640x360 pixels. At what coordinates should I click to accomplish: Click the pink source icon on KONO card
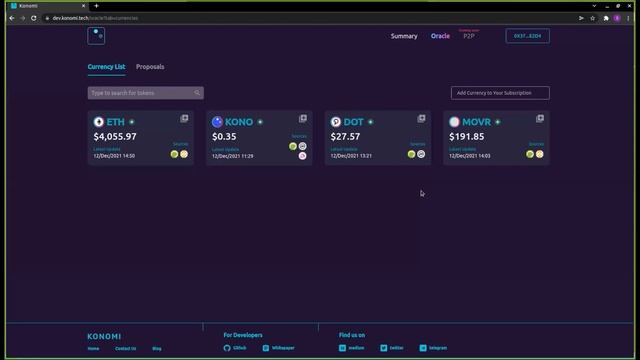coord(302,156)
